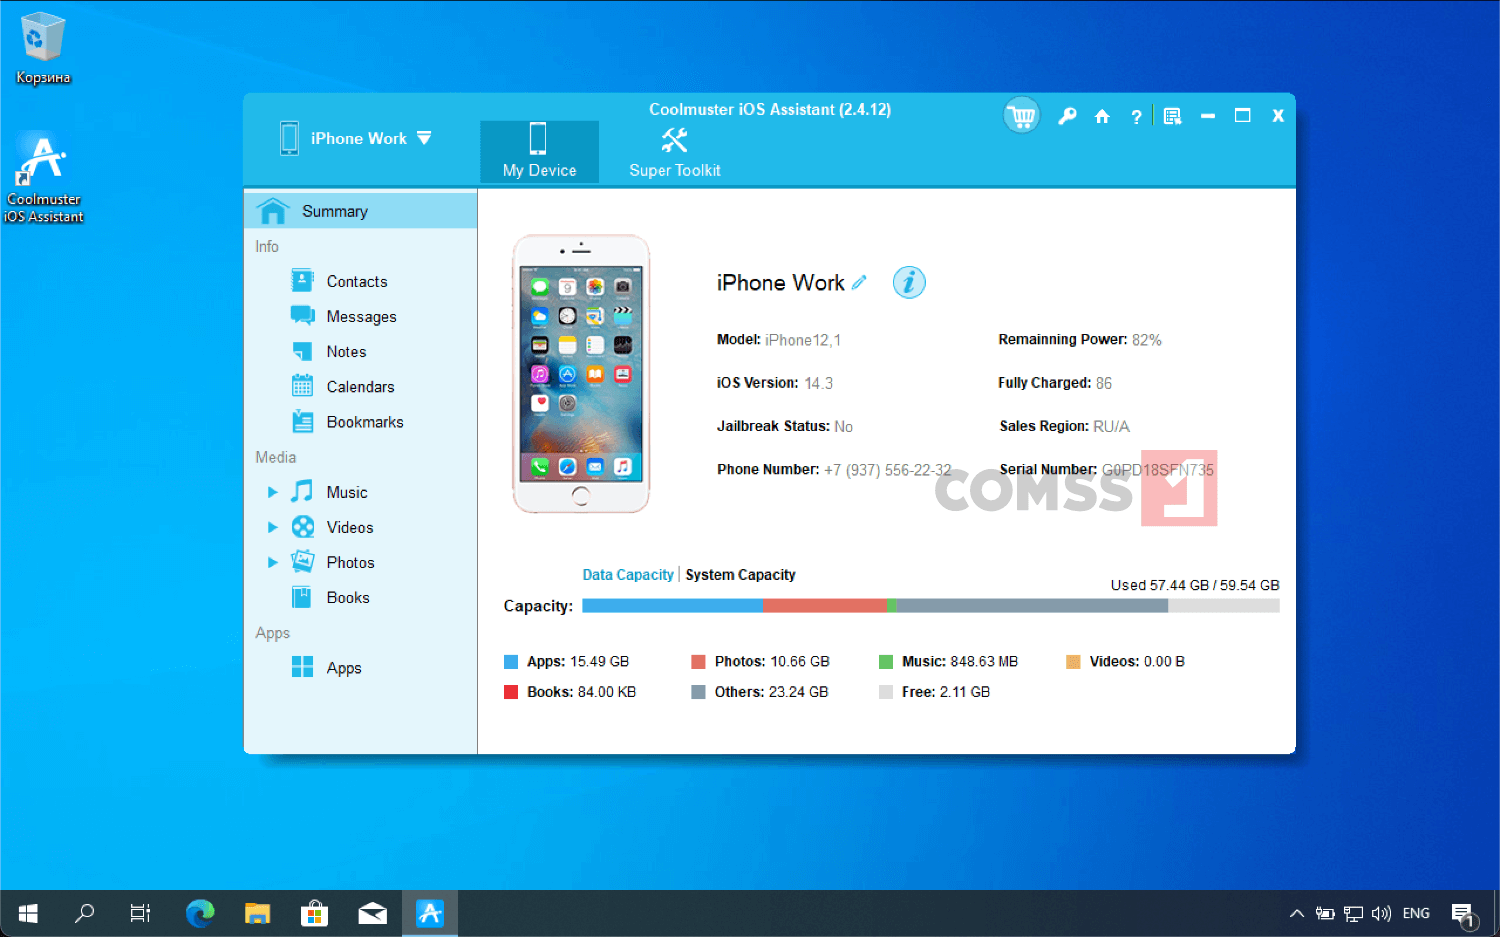
Task: Click the Bookmarks icon in sidebar
Action: 302,422
